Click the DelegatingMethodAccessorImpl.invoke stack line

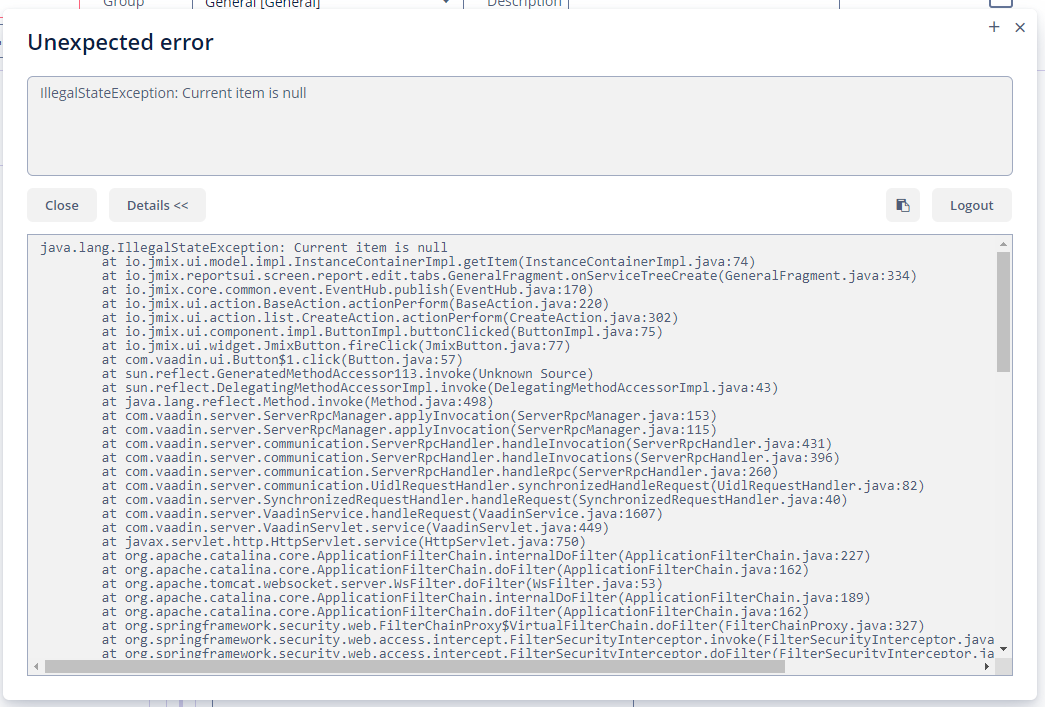point(440,388)
